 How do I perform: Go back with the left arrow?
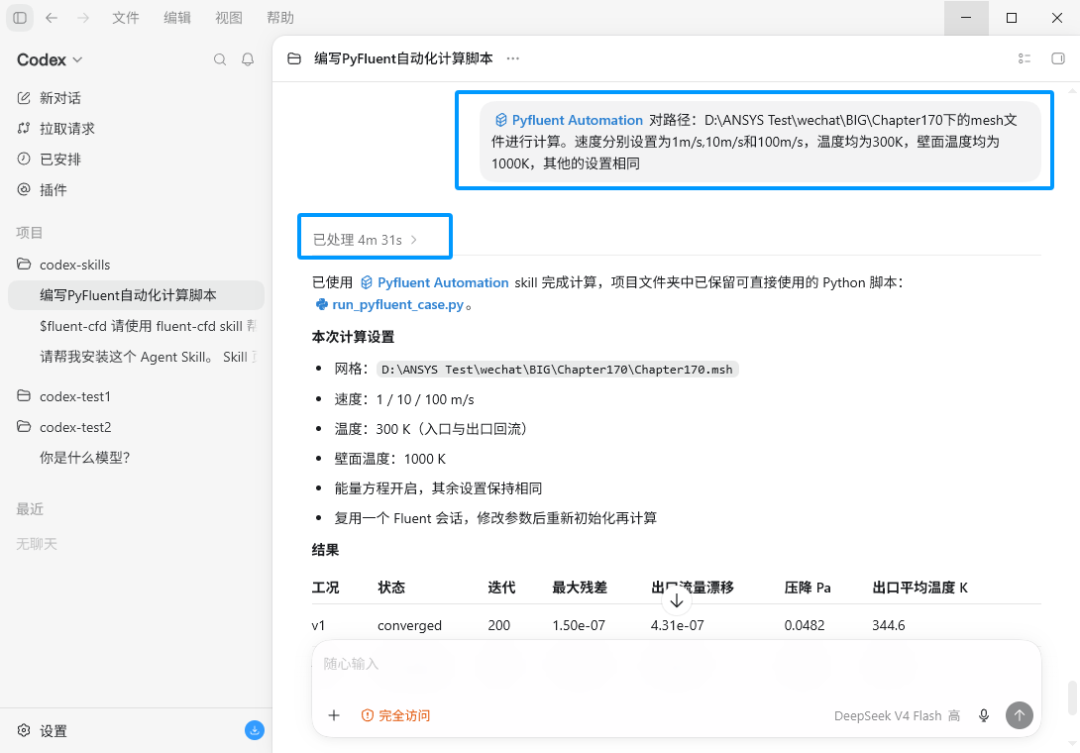(52, 18)
